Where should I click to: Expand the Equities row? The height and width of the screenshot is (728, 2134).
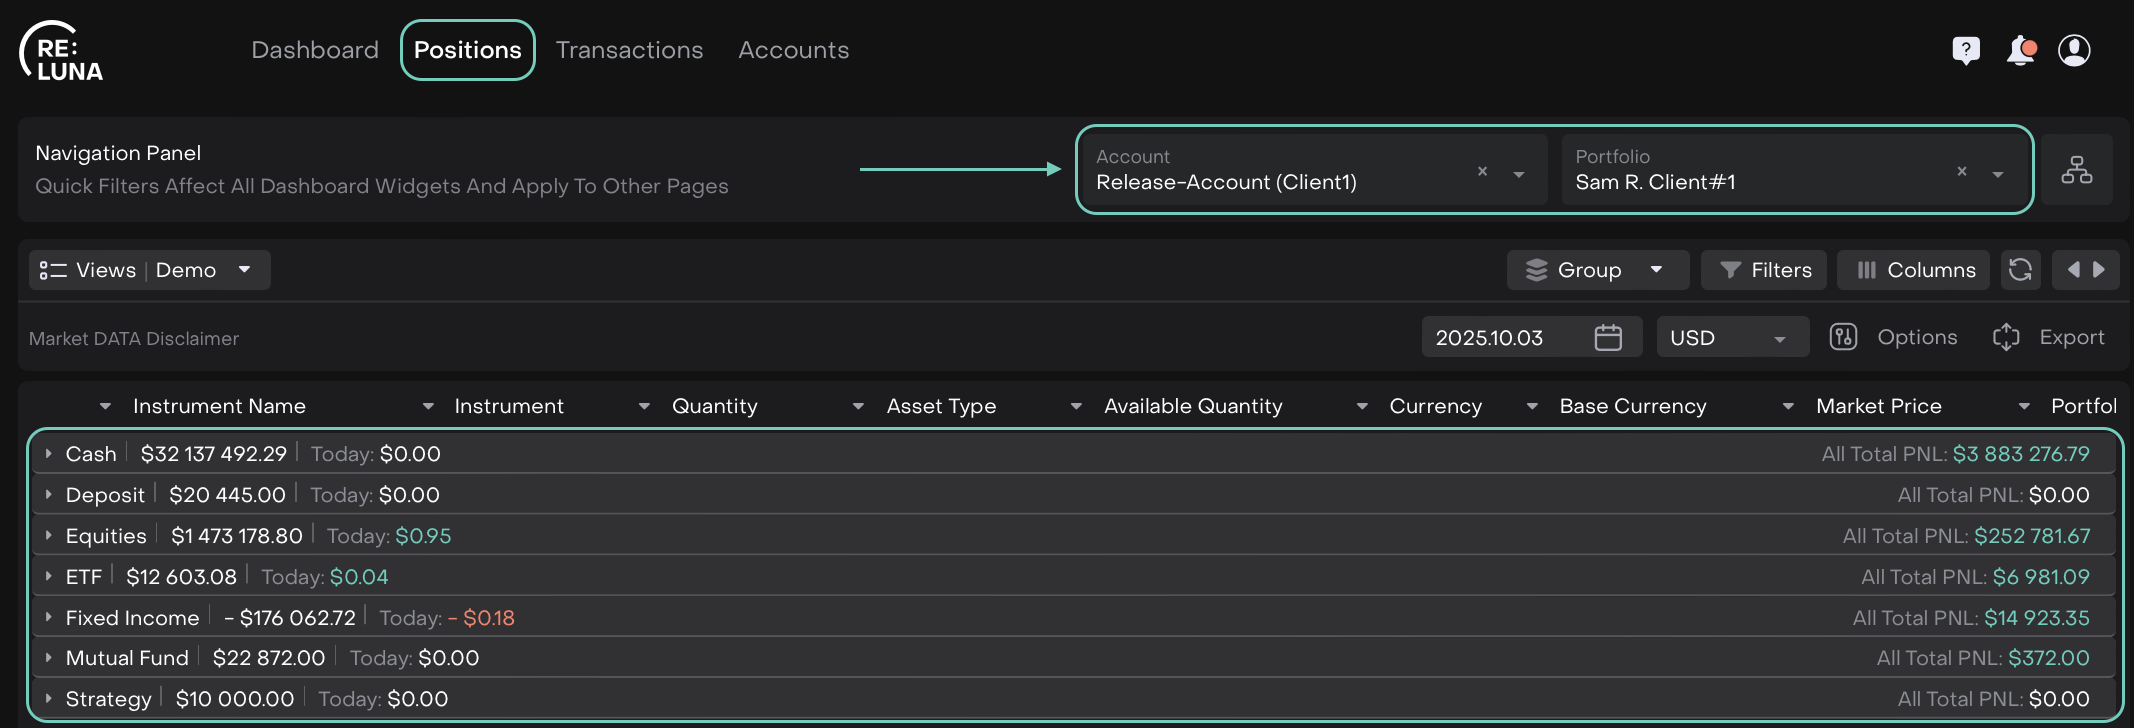pyautogui.click(x=48, y=536)
